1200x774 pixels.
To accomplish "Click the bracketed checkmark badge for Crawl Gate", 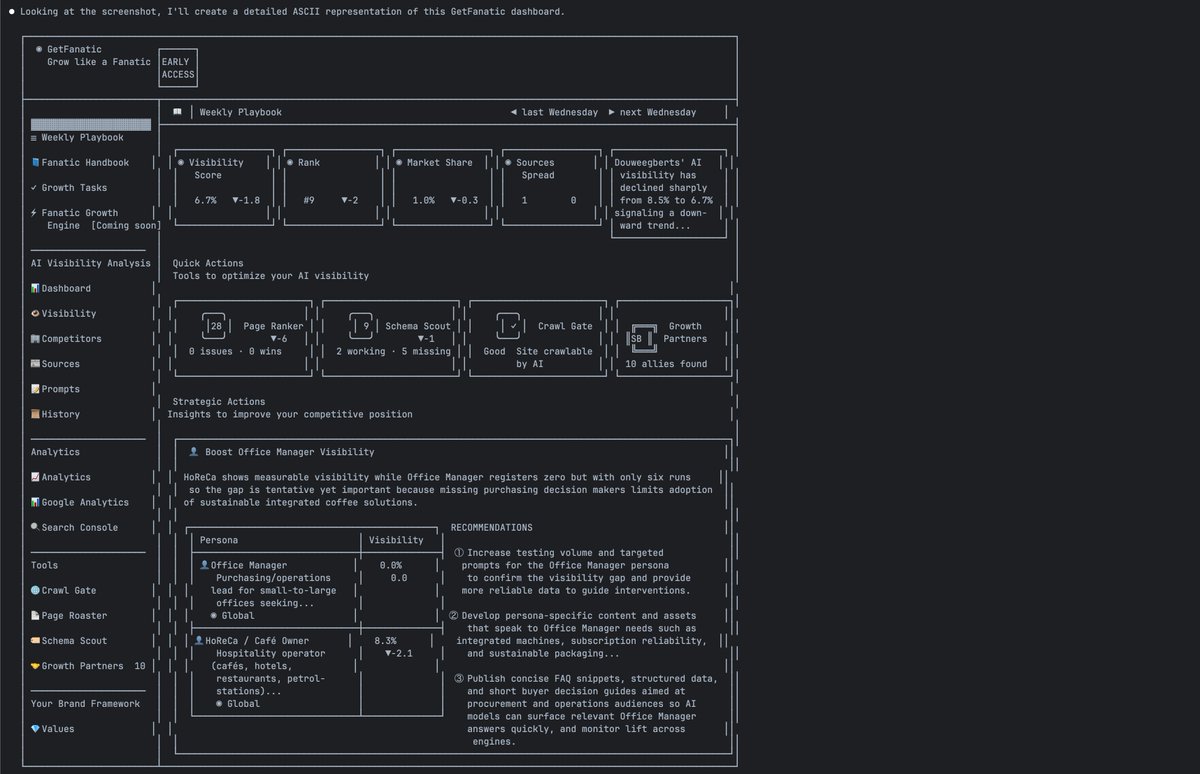I will [513, 326].
